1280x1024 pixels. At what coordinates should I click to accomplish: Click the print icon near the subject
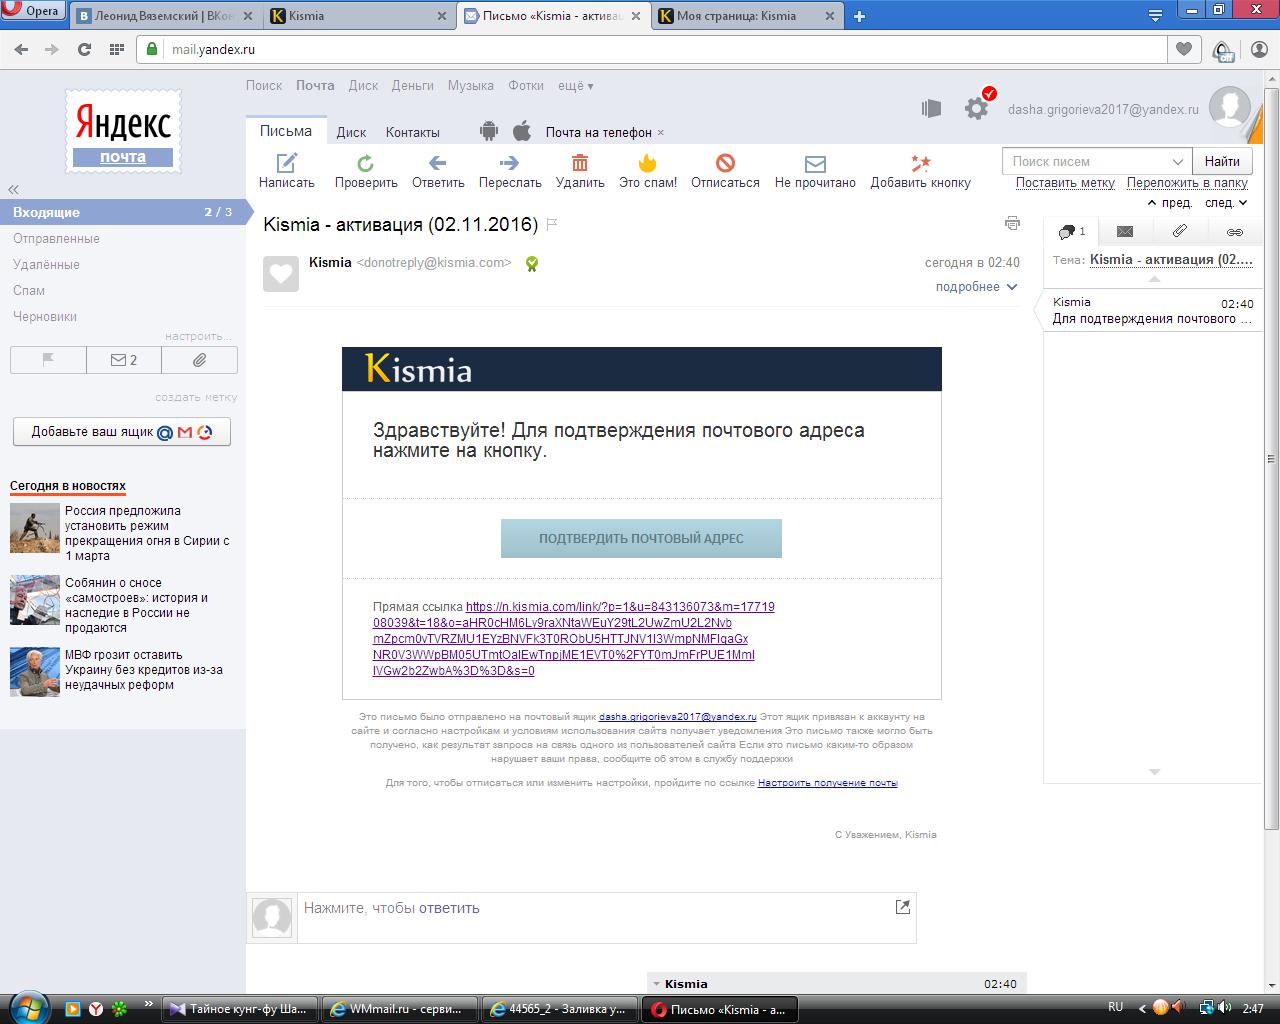tap(1012, 223)
